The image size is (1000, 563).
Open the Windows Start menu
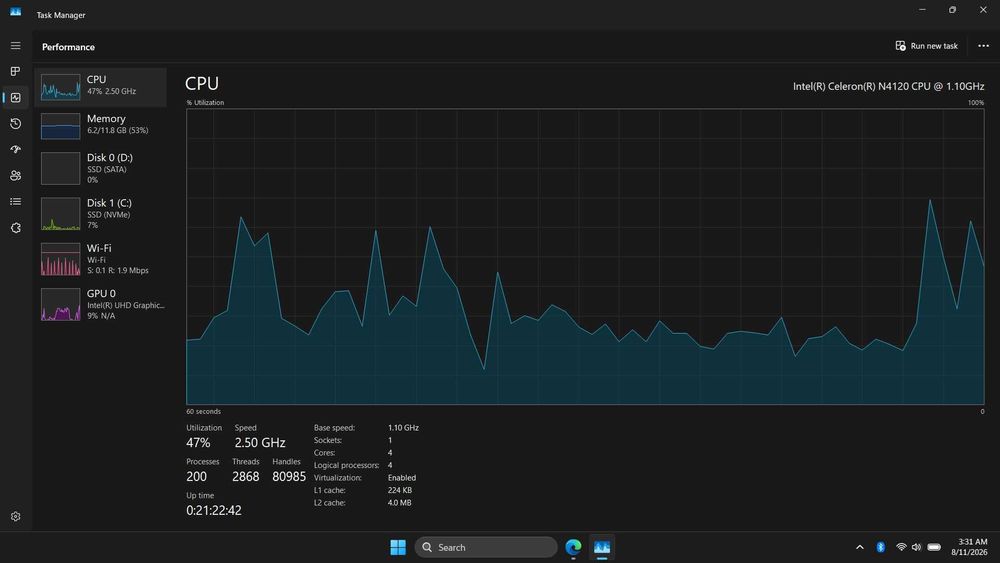pyautogui.click(x=398, y=547)
